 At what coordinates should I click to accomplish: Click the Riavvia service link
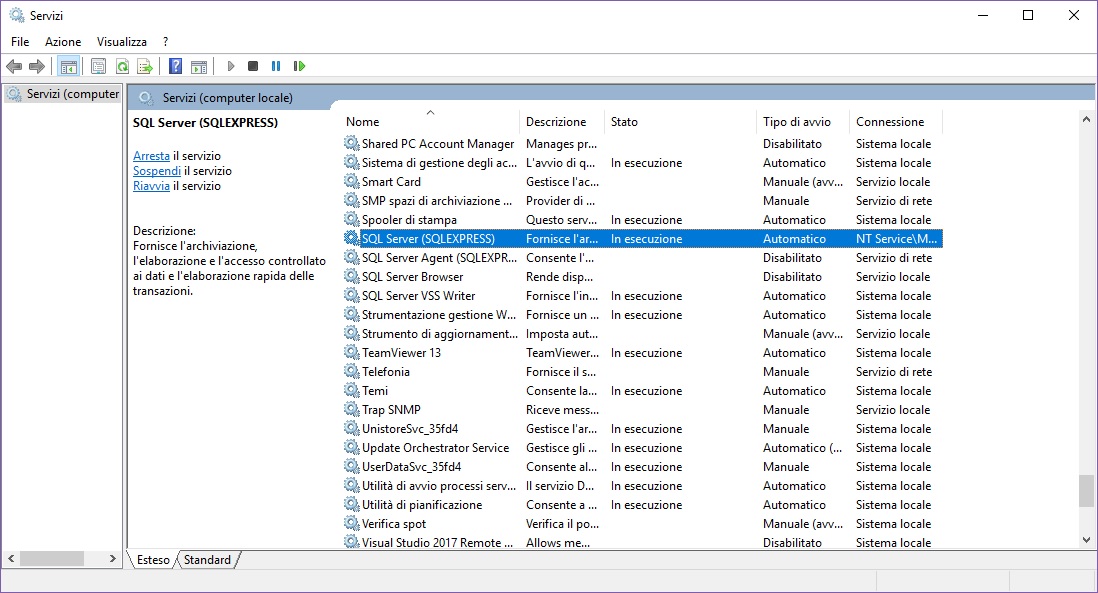pyautogui.click(x=151, y=186)
